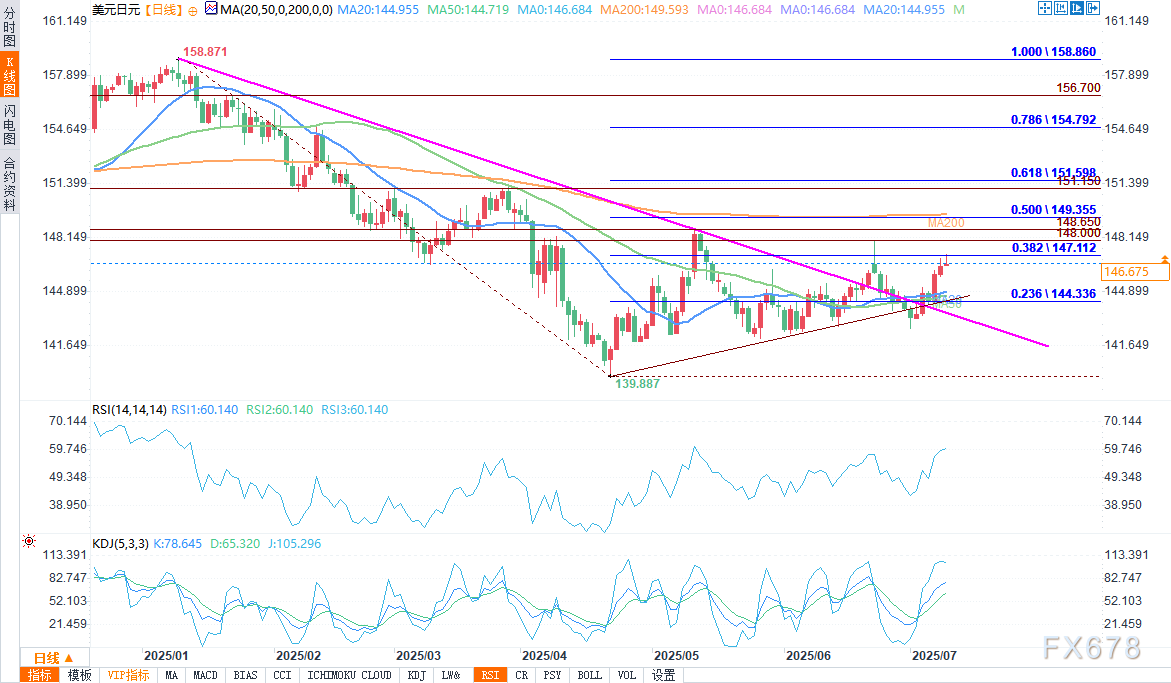This screenshot has width=1171, height=683.
Task: Open the 设置 settings button
Action: [x=663, y=675]
